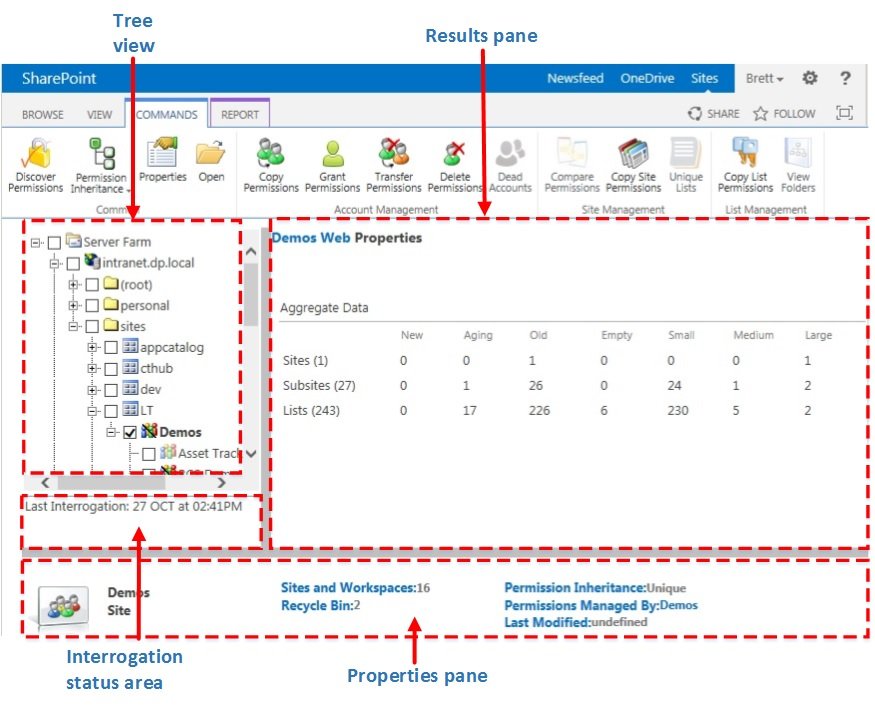Open OneDrive link
This screenshot has height=706, width=875.
647,78
